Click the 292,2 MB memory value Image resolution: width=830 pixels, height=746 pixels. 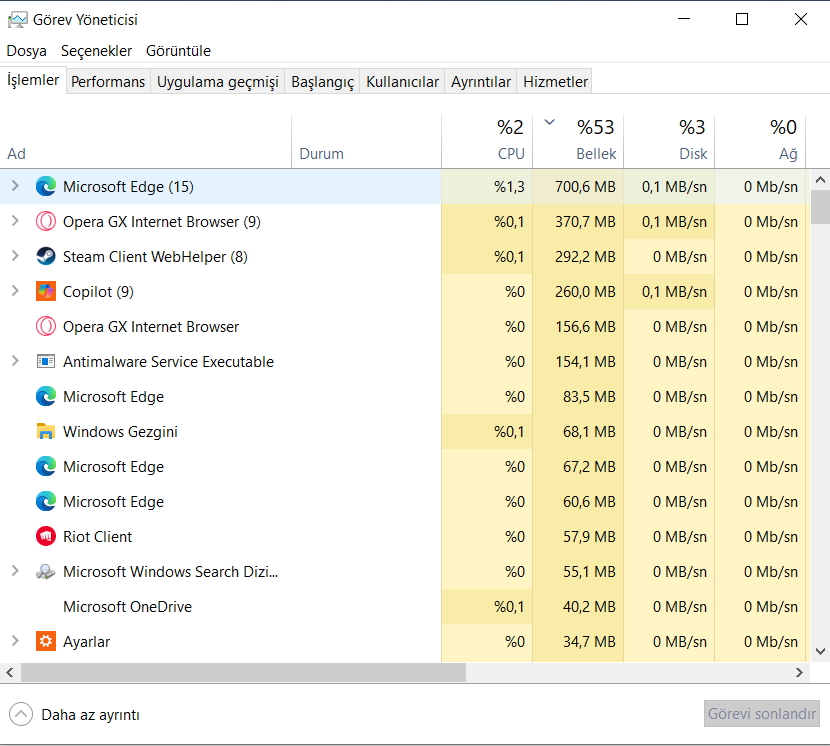(x=585, y=256)
